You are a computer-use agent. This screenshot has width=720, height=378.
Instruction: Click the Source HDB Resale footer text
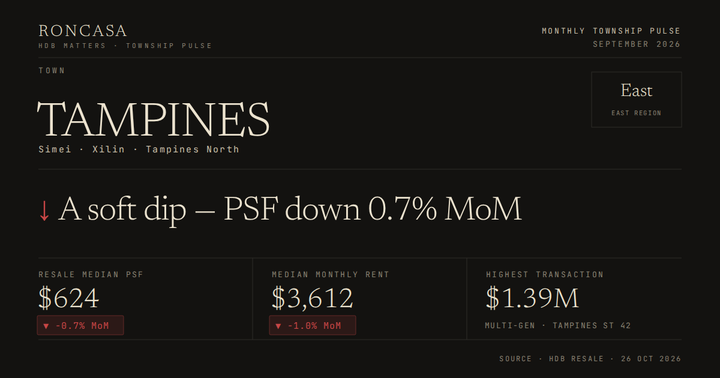(590, 359)
